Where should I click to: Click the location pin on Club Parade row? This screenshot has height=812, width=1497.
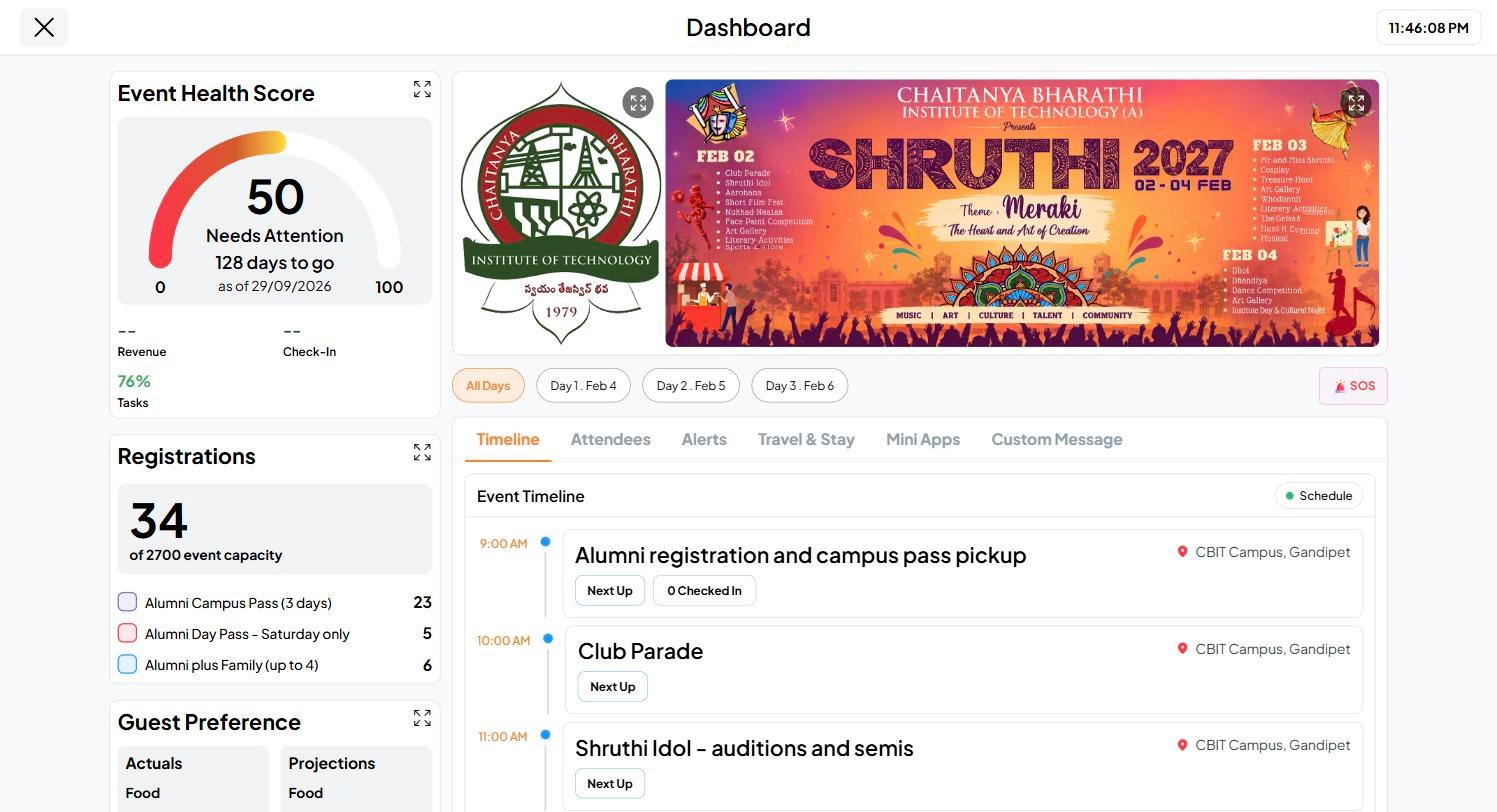point(1182,649)
